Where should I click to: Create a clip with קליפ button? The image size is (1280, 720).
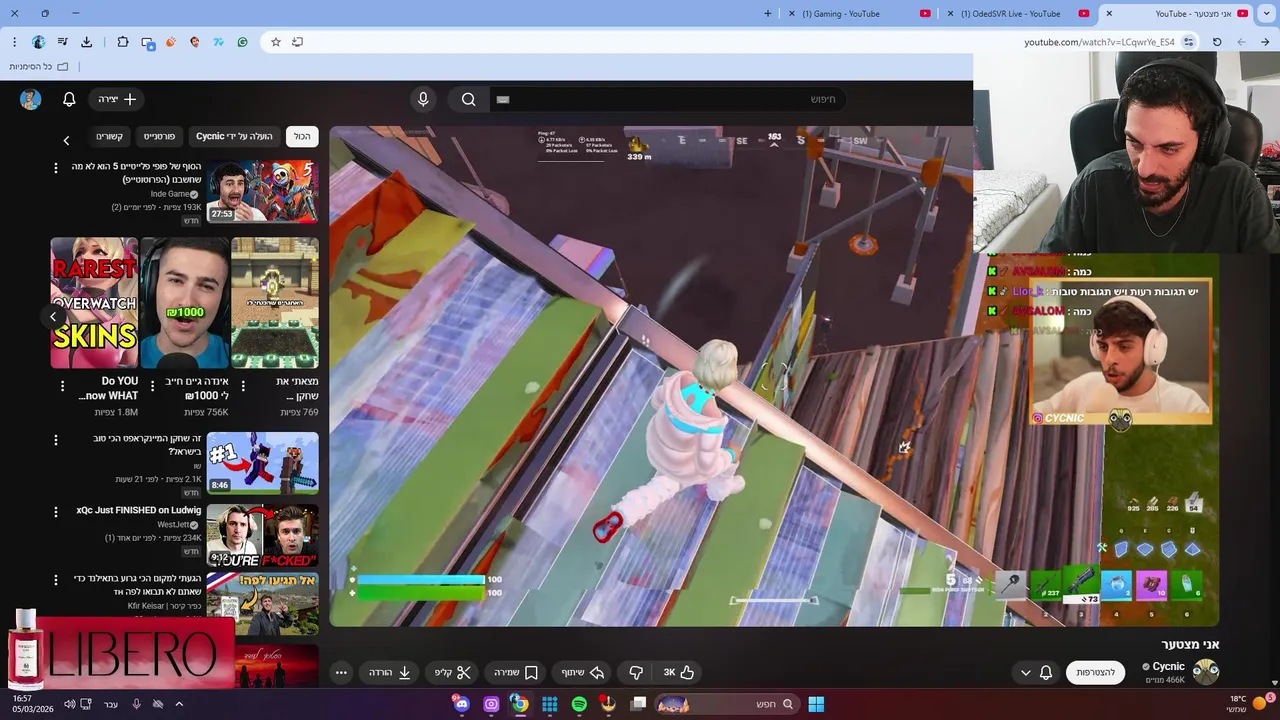click(x=453, y=673)
